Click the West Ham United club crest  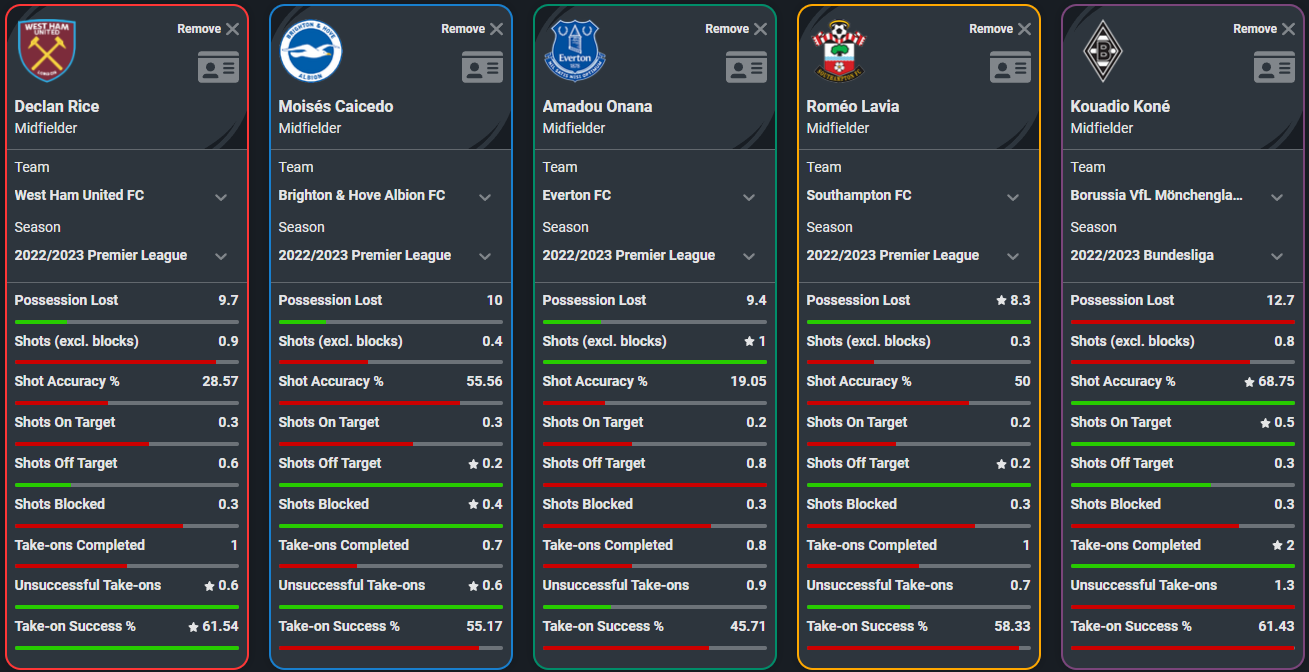point(46,50)
